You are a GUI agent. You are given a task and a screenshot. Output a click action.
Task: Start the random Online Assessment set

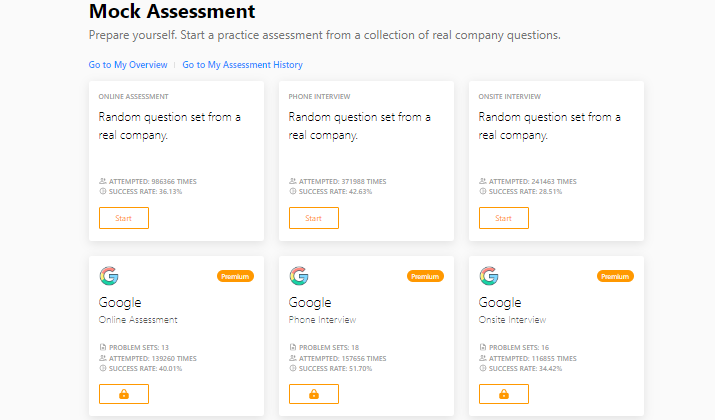pos(124,218)
